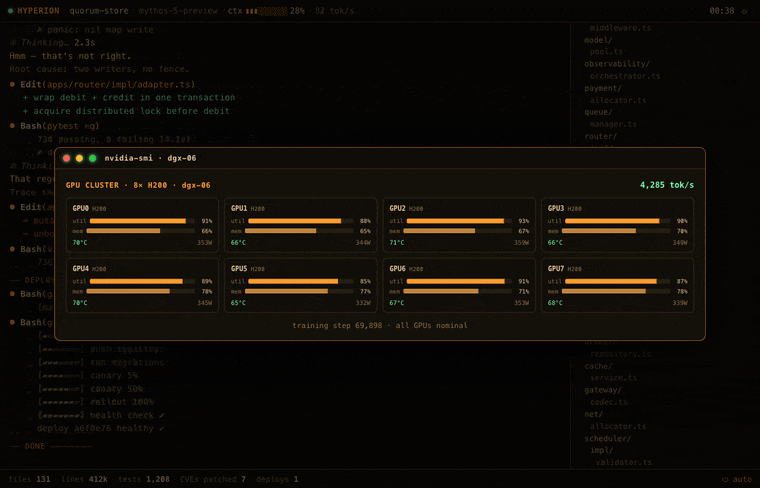This screenshot has width=760, height=488.
Task: Collapse the scheduler/ folder
Action: [608, 439]
